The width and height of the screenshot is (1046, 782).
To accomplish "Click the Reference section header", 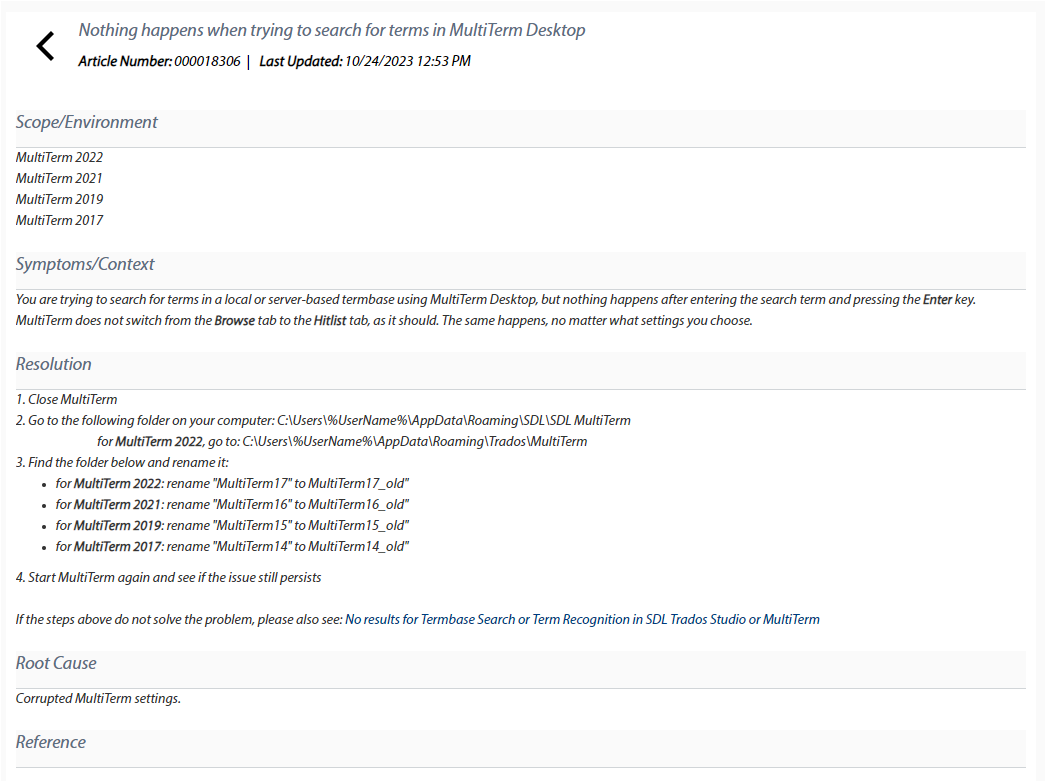I will tap(50, 742).
